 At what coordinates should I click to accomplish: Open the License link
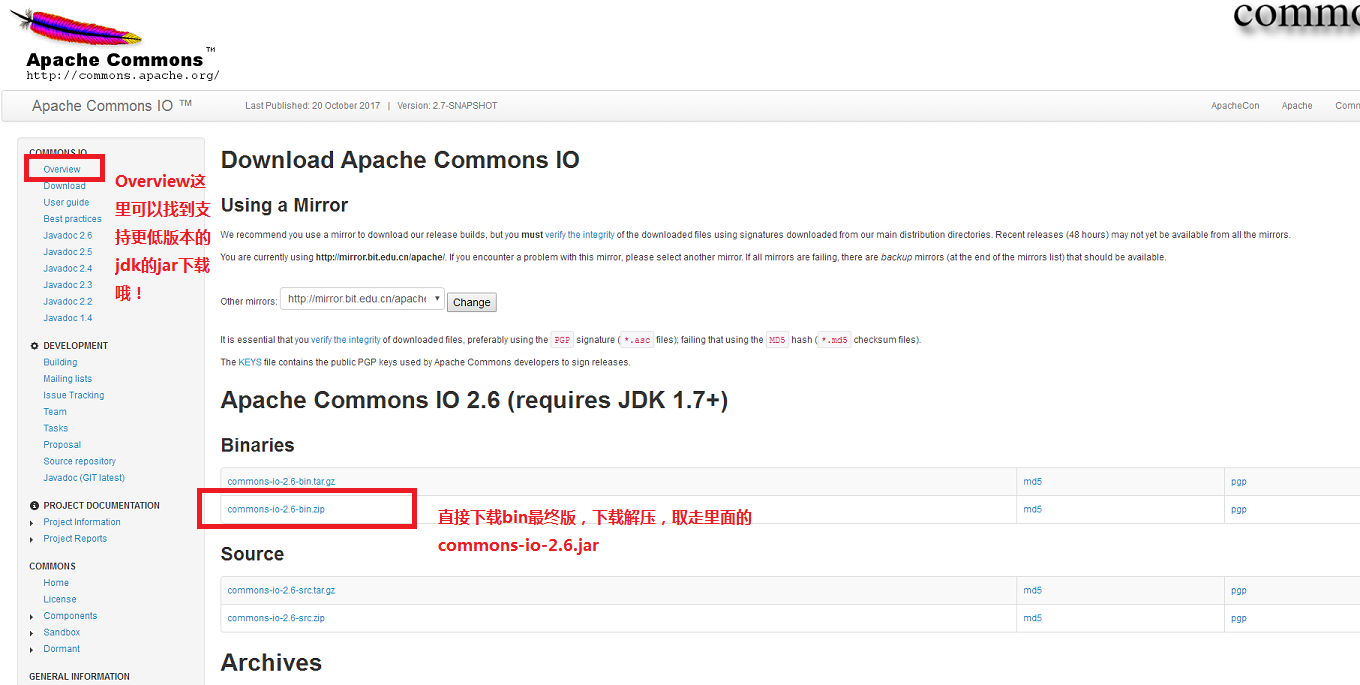[x=60, y=600]
